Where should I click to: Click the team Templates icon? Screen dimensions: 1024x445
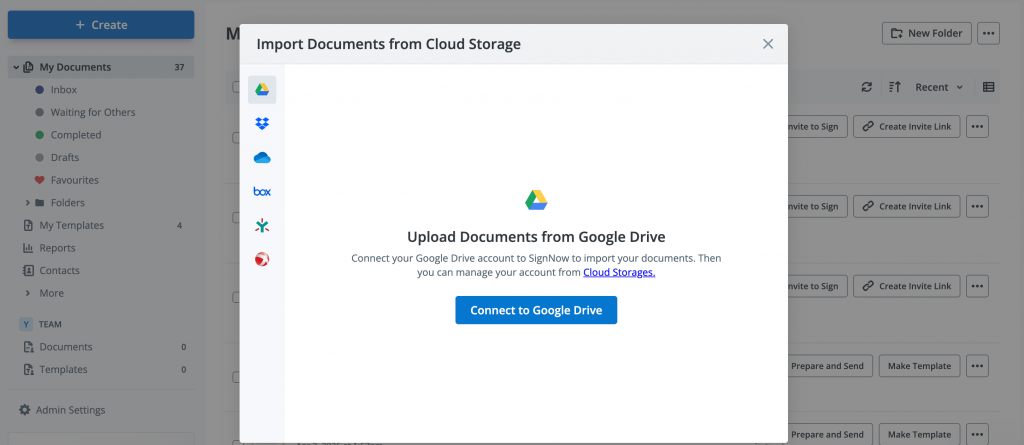(x=28, y=369)
